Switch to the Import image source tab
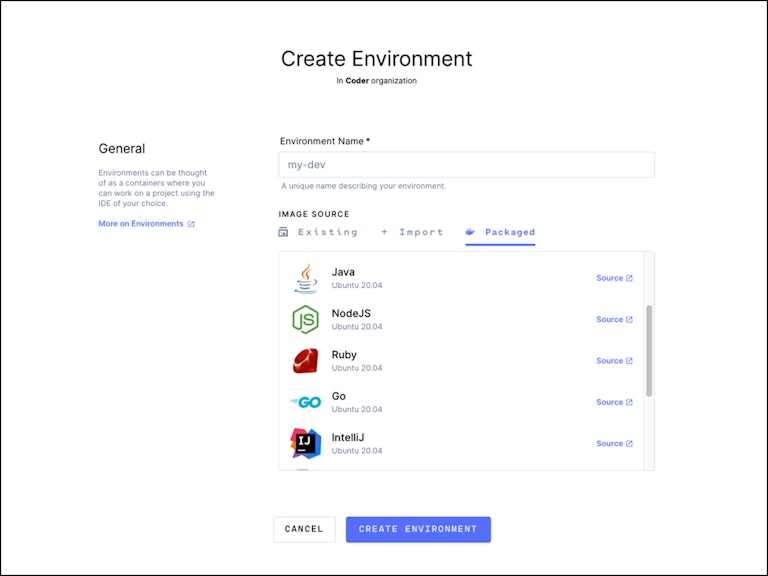The height and width of the screenshot is (576, 768). tap(412, 232)
